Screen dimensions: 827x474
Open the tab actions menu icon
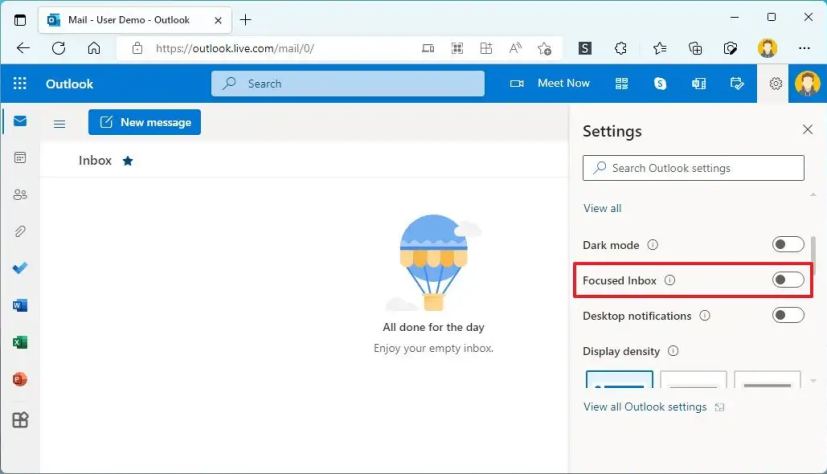20,20
